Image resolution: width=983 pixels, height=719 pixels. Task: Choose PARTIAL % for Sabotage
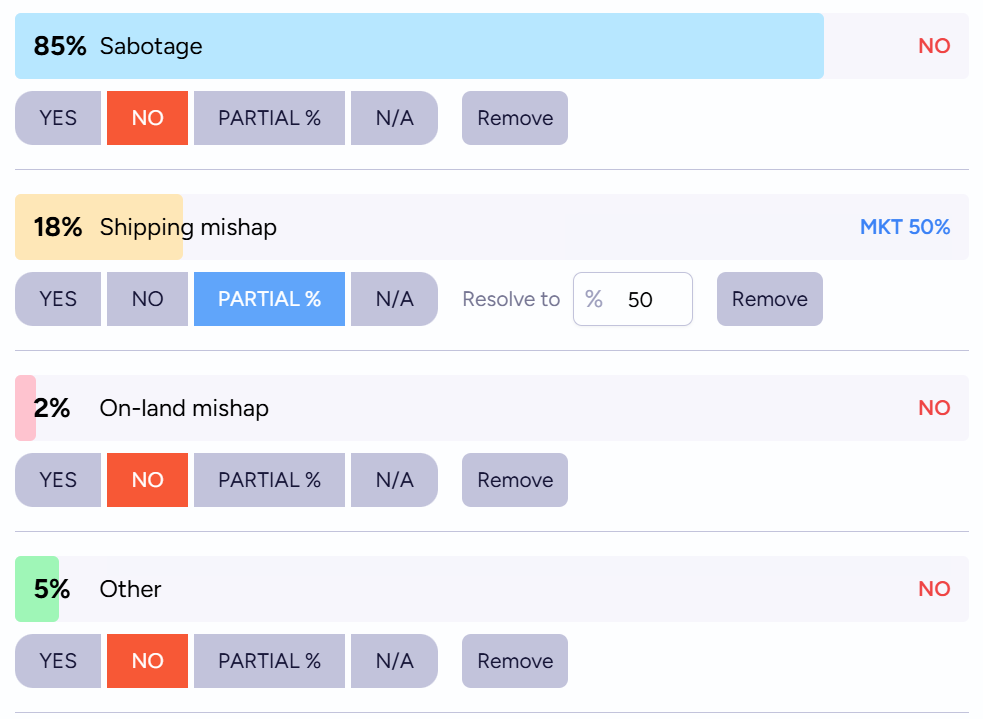coord(269,118)
